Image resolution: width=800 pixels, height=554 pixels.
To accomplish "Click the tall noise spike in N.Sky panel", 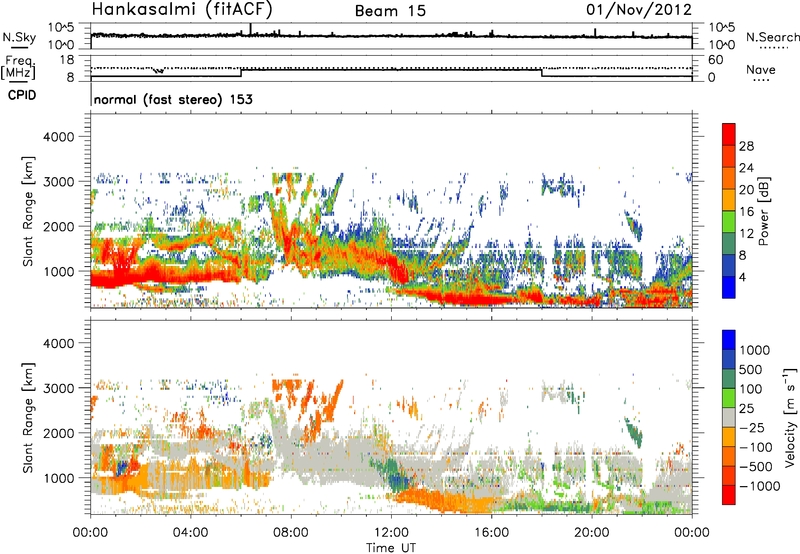I will pos(251,30).
